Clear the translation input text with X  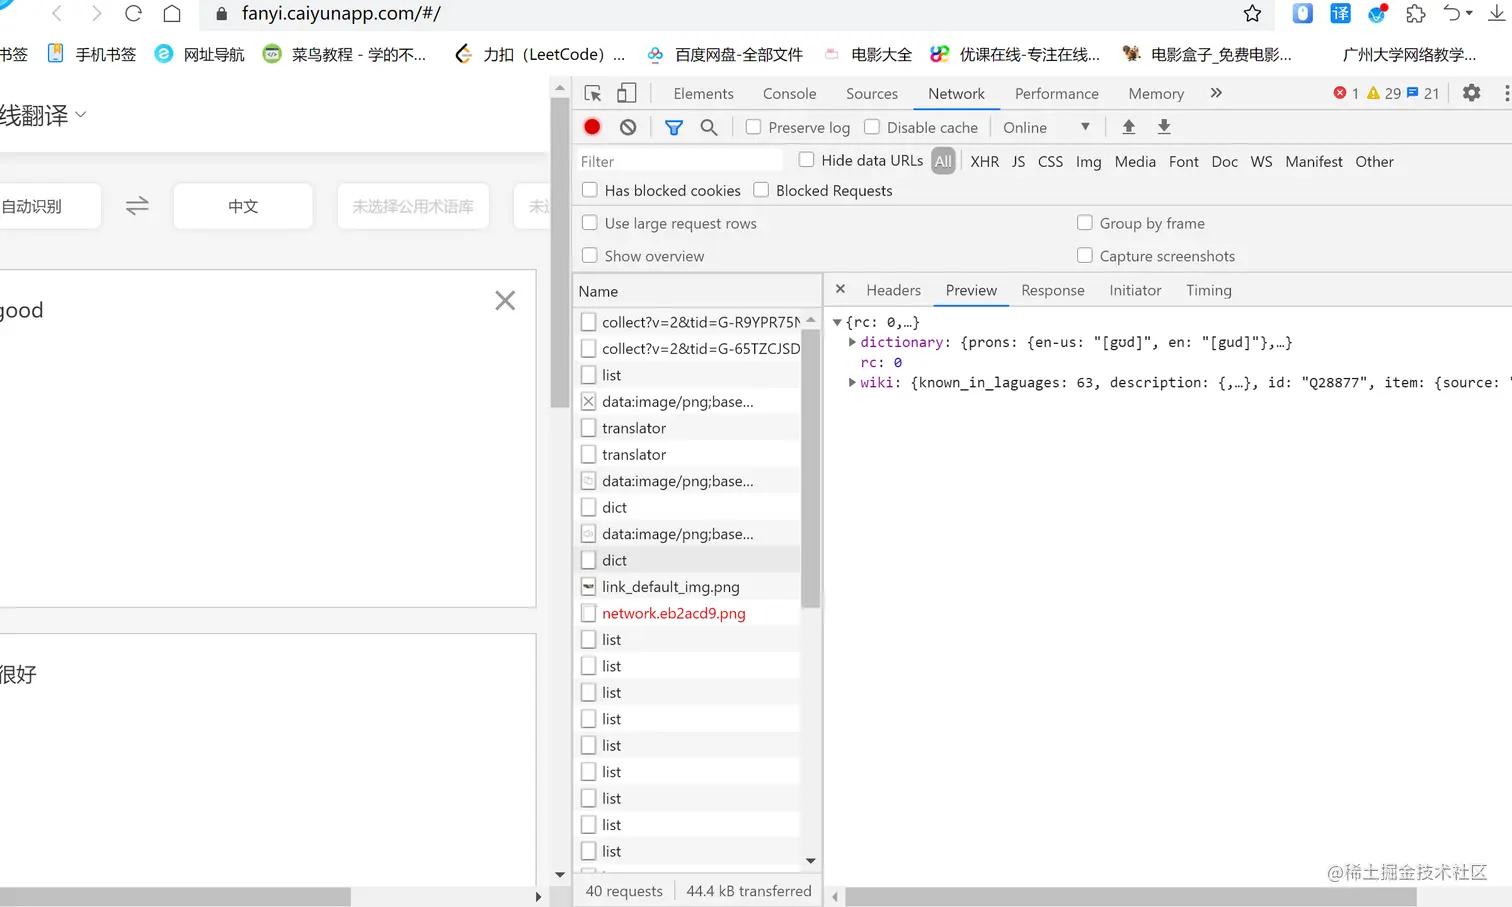pos(505,300)
